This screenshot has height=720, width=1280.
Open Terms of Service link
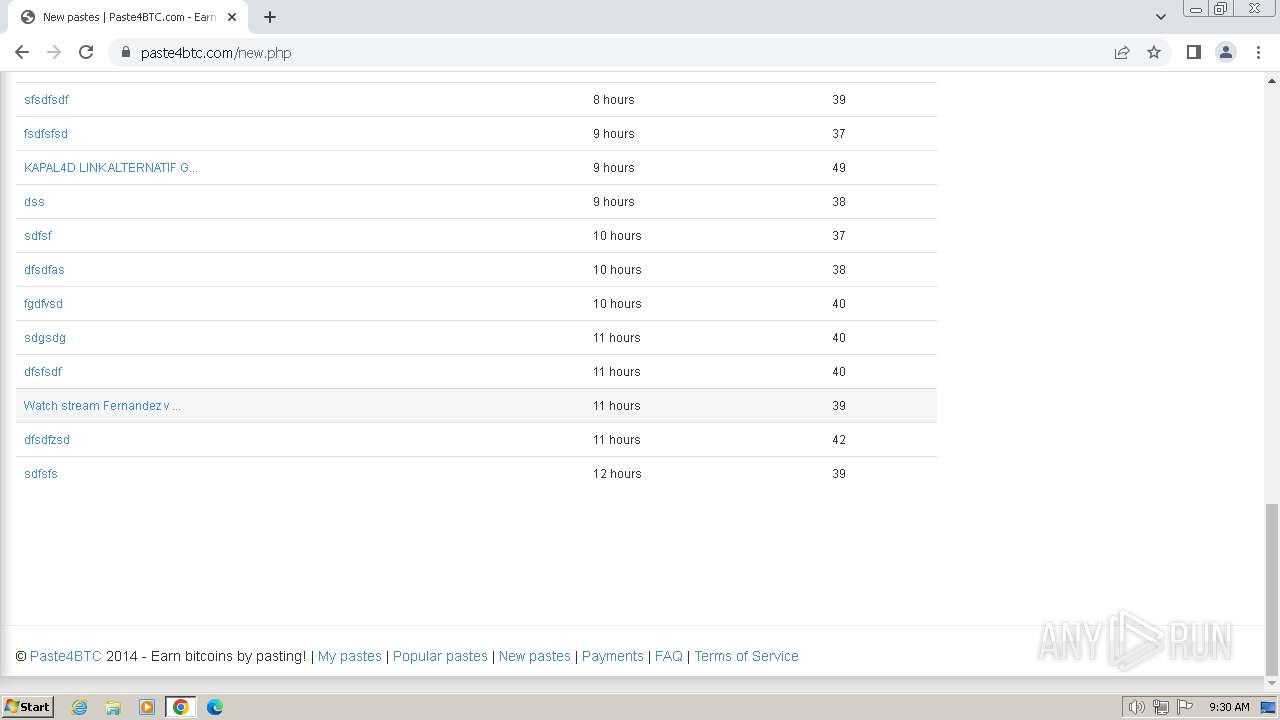click(x=746, y=656)
